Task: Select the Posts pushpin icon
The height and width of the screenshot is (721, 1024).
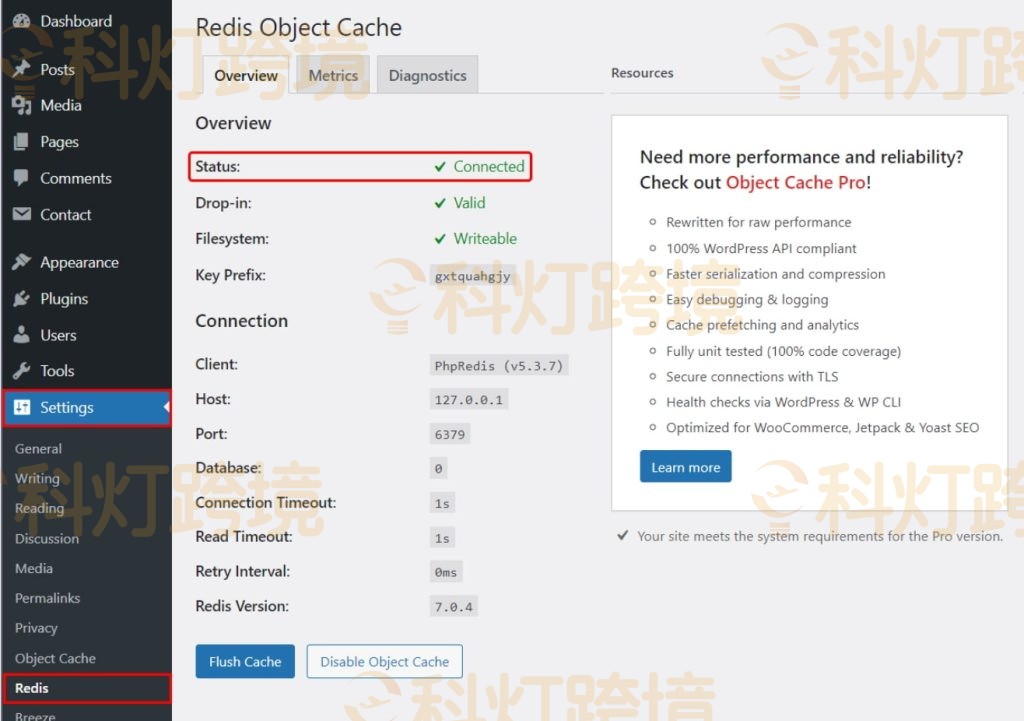Action: click(x=22, y=69)
